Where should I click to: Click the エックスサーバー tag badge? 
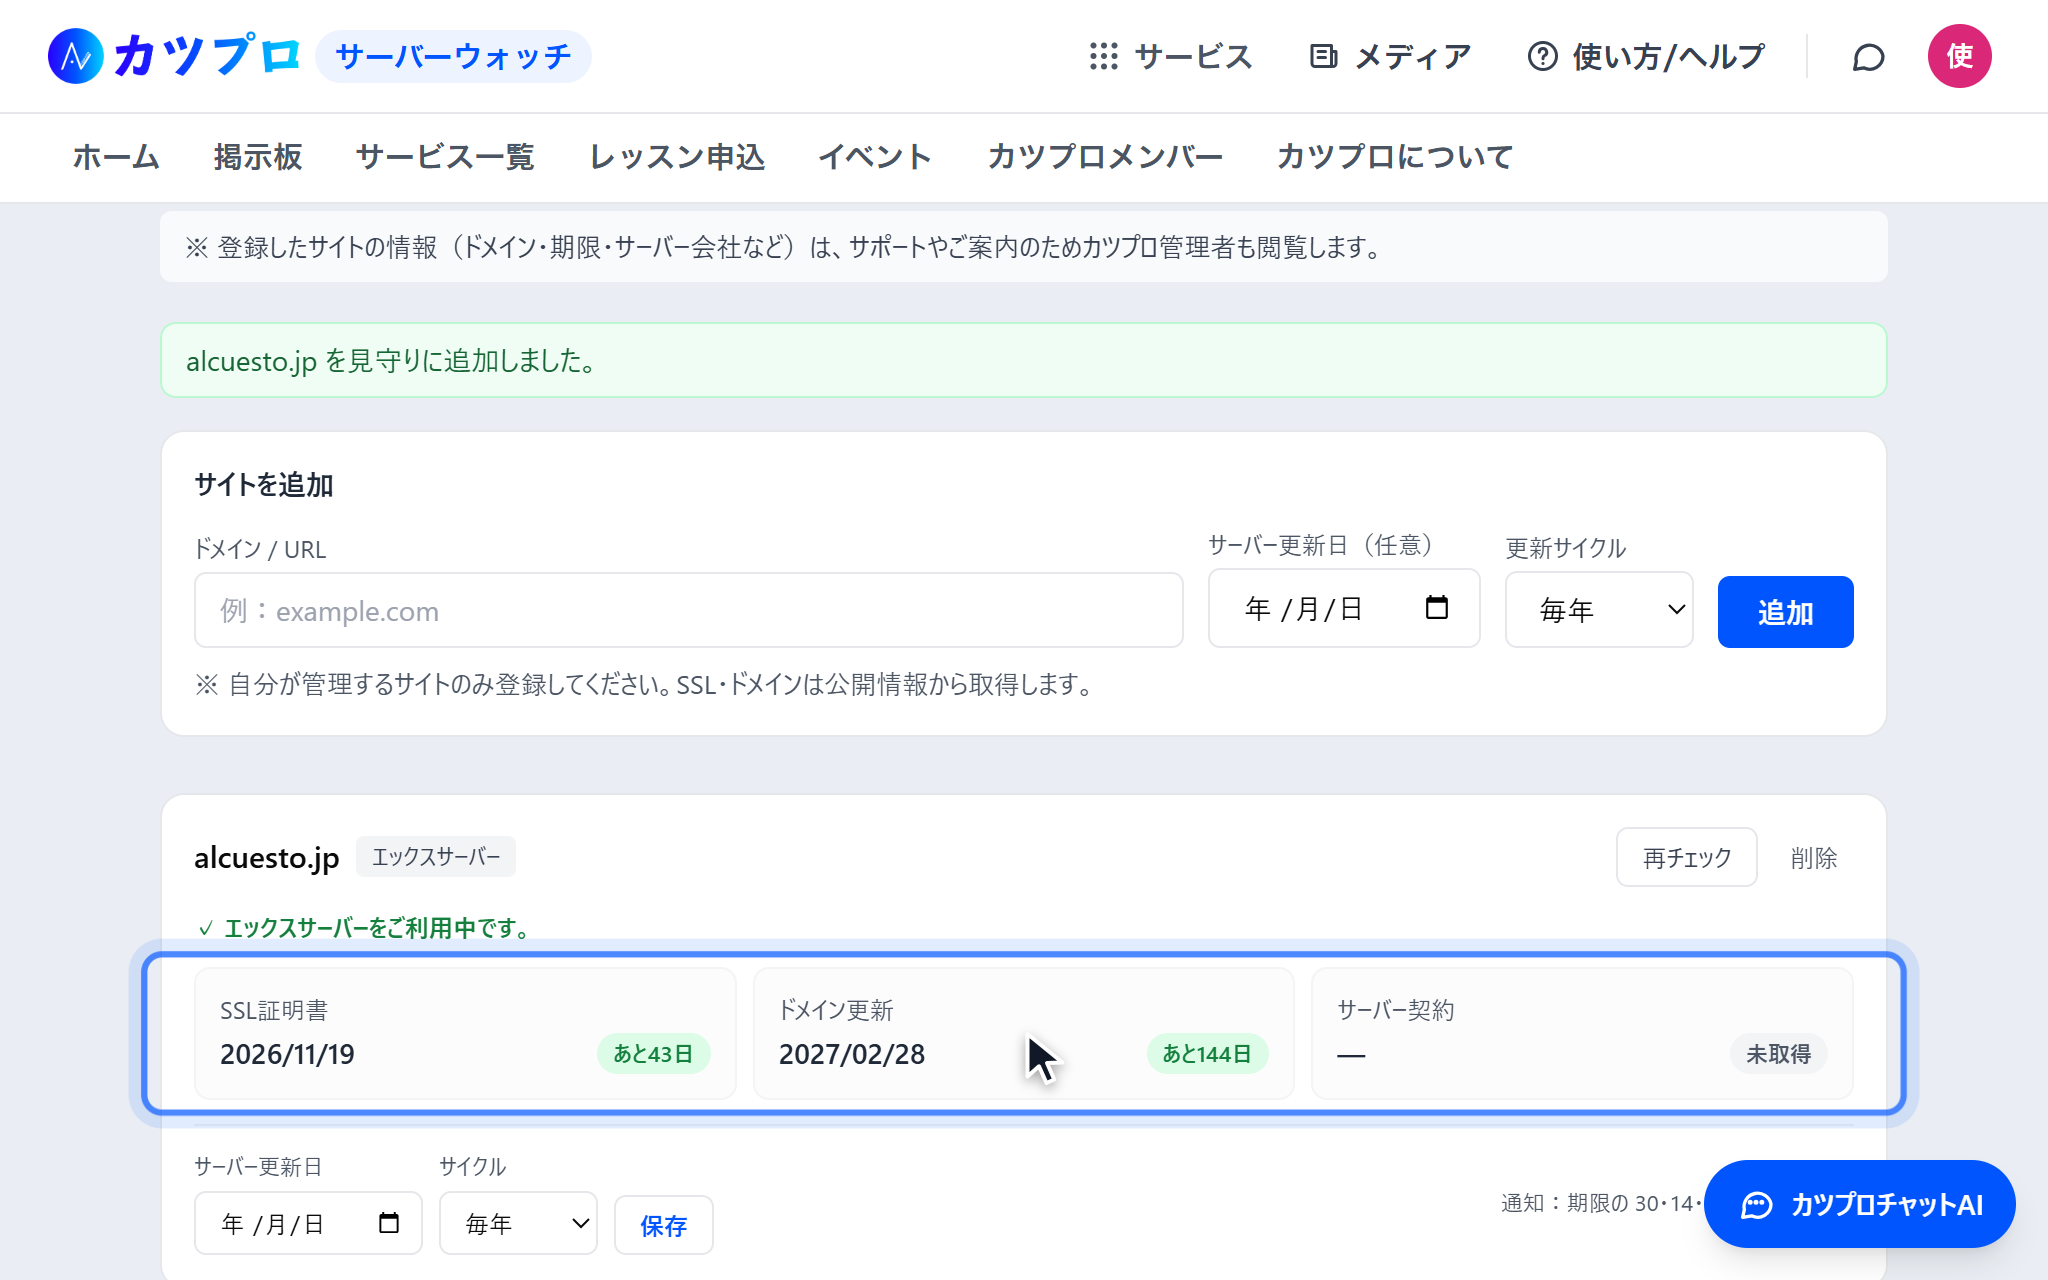[436, 857]
